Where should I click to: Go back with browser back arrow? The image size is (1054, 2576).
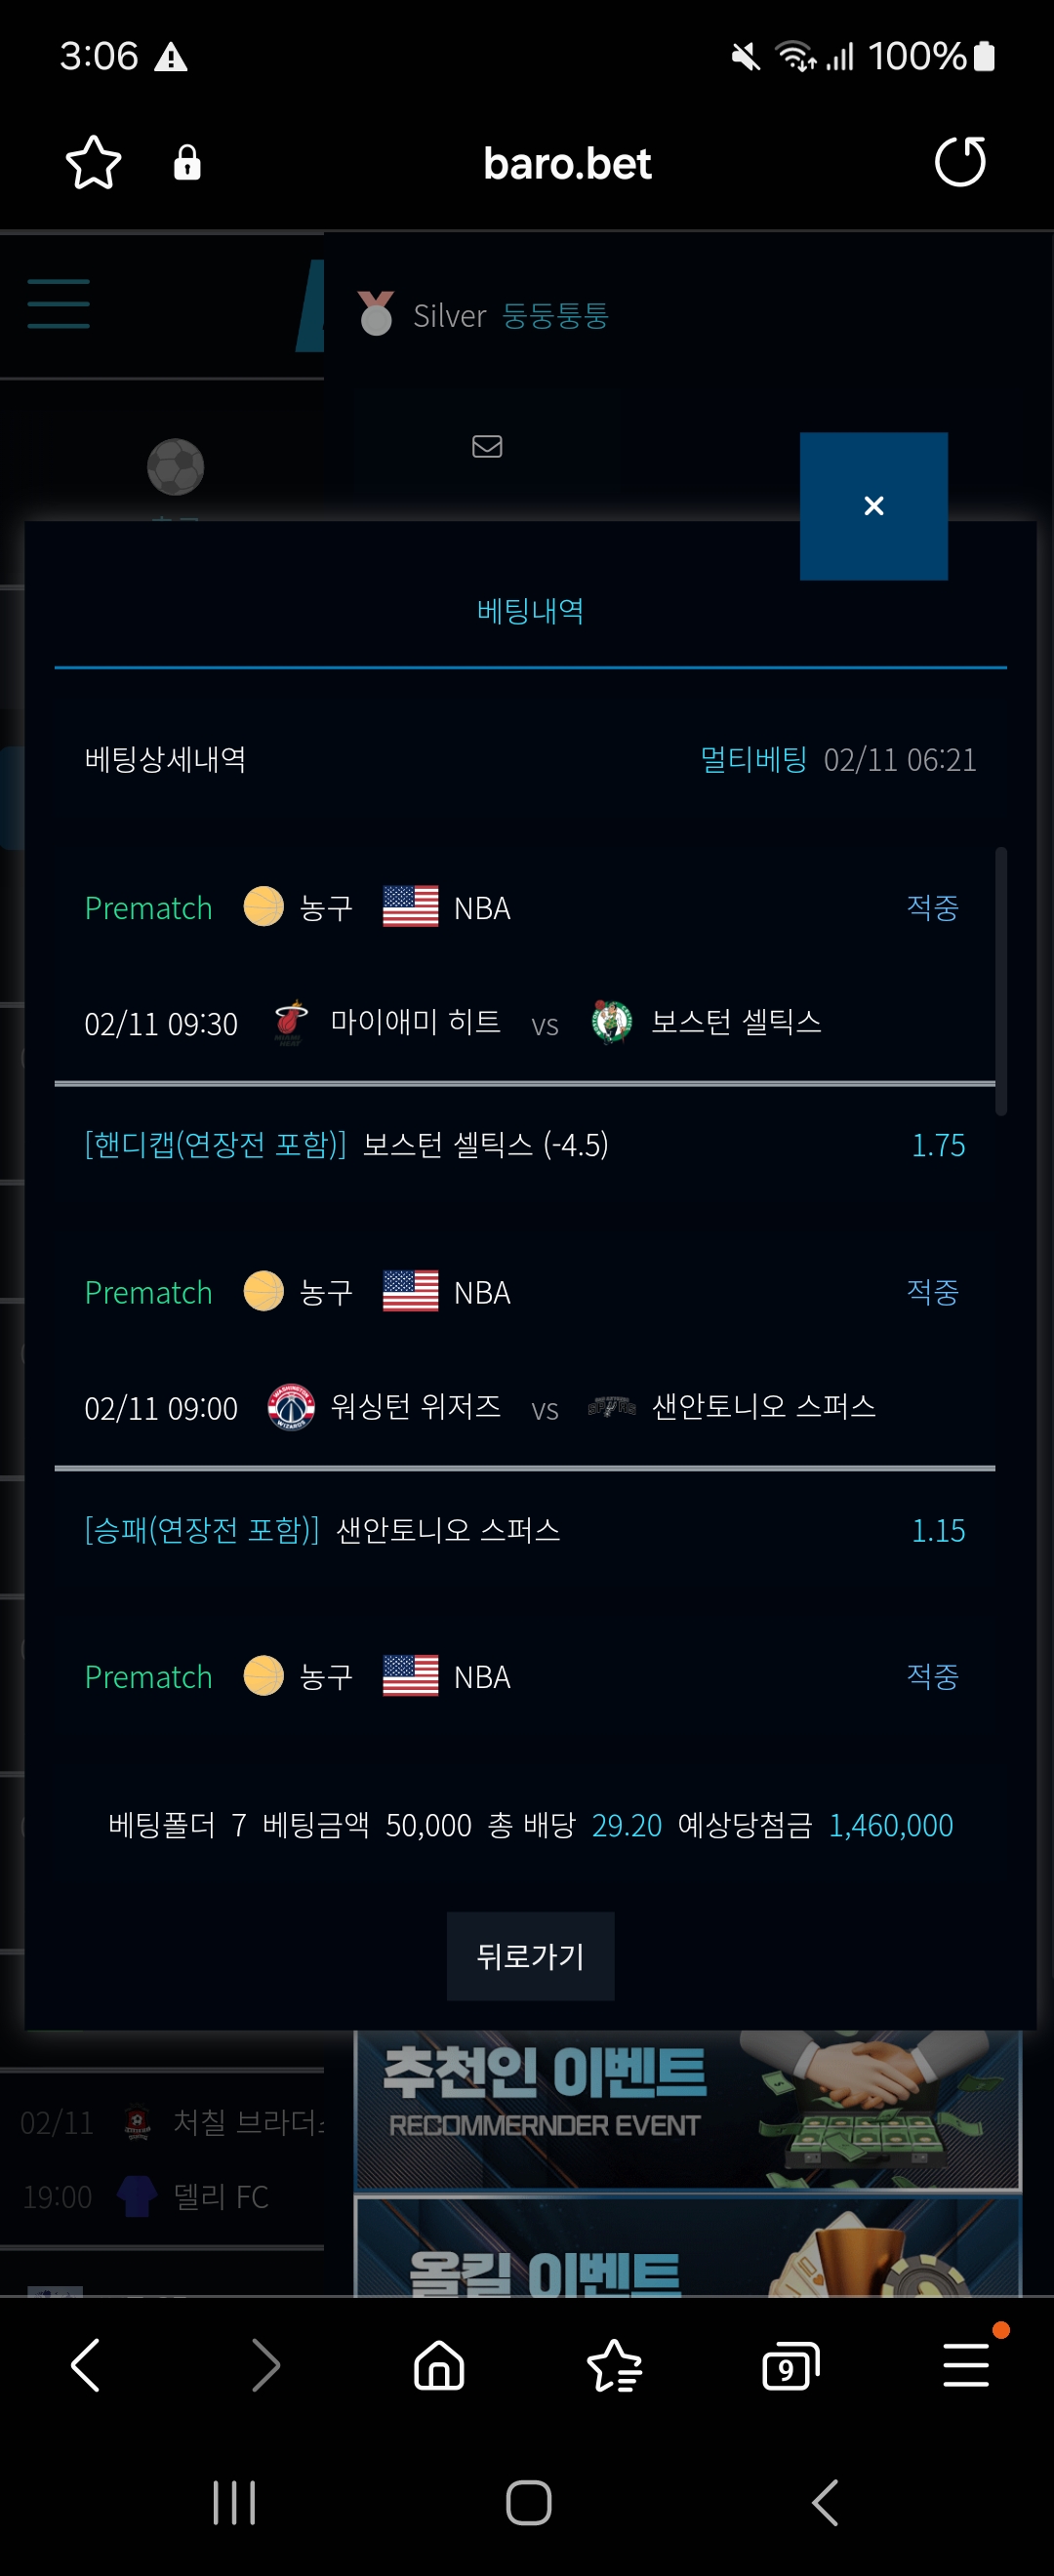tap(86, 2366)
